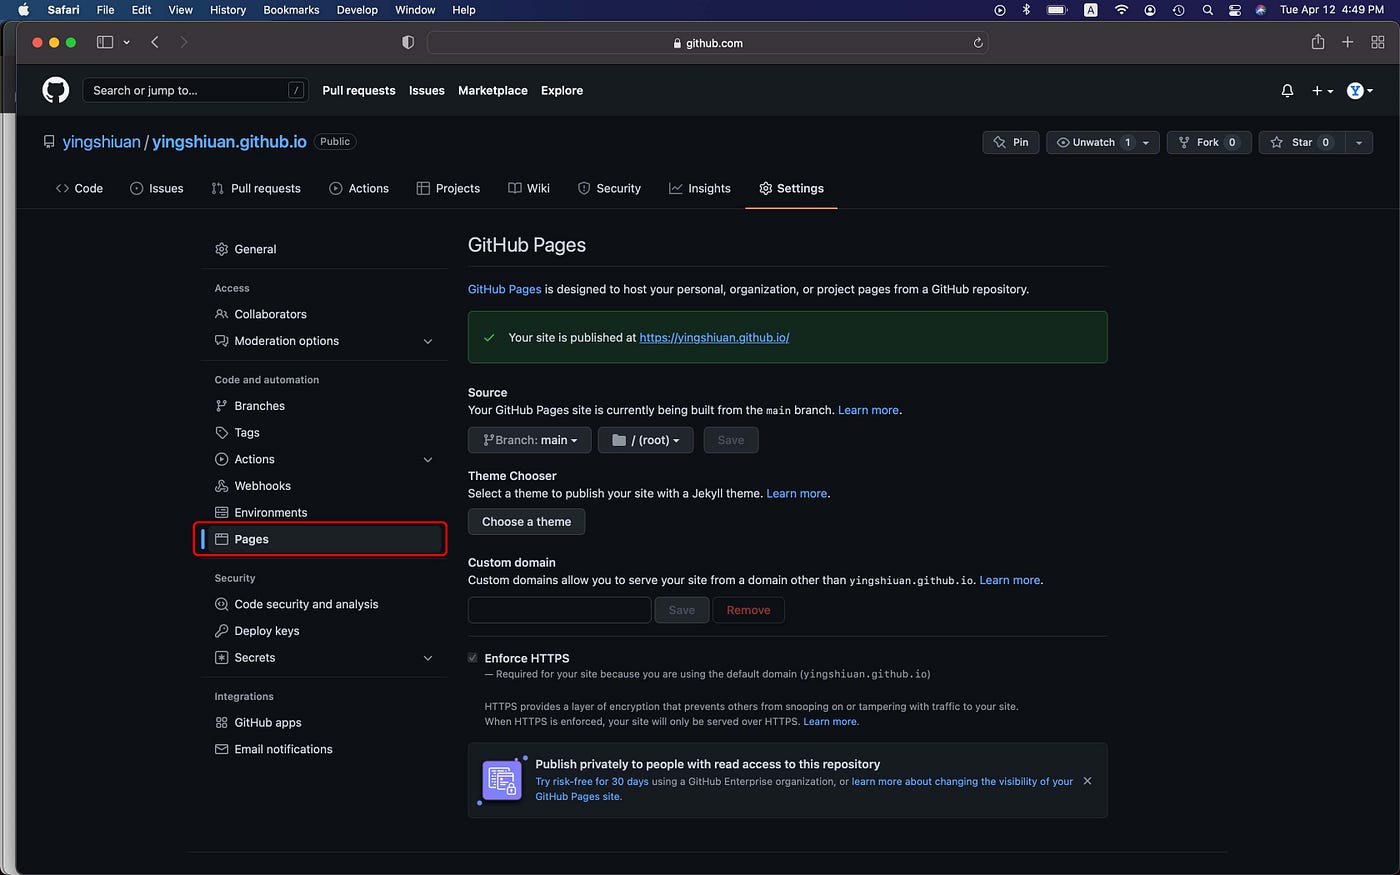Open Code security and analysis settings

click(x=322, y=604)
